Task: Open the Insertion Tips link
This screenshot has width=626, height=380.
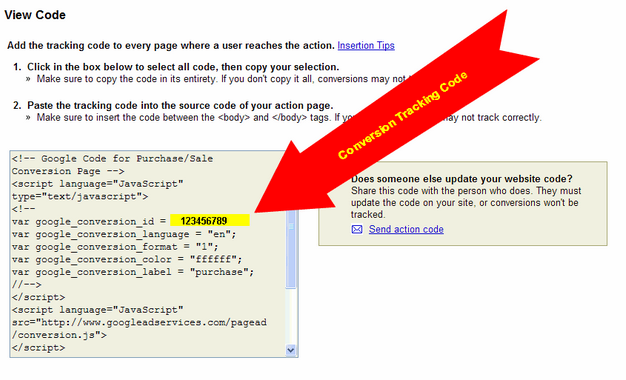Action: (x=366, y=46)
